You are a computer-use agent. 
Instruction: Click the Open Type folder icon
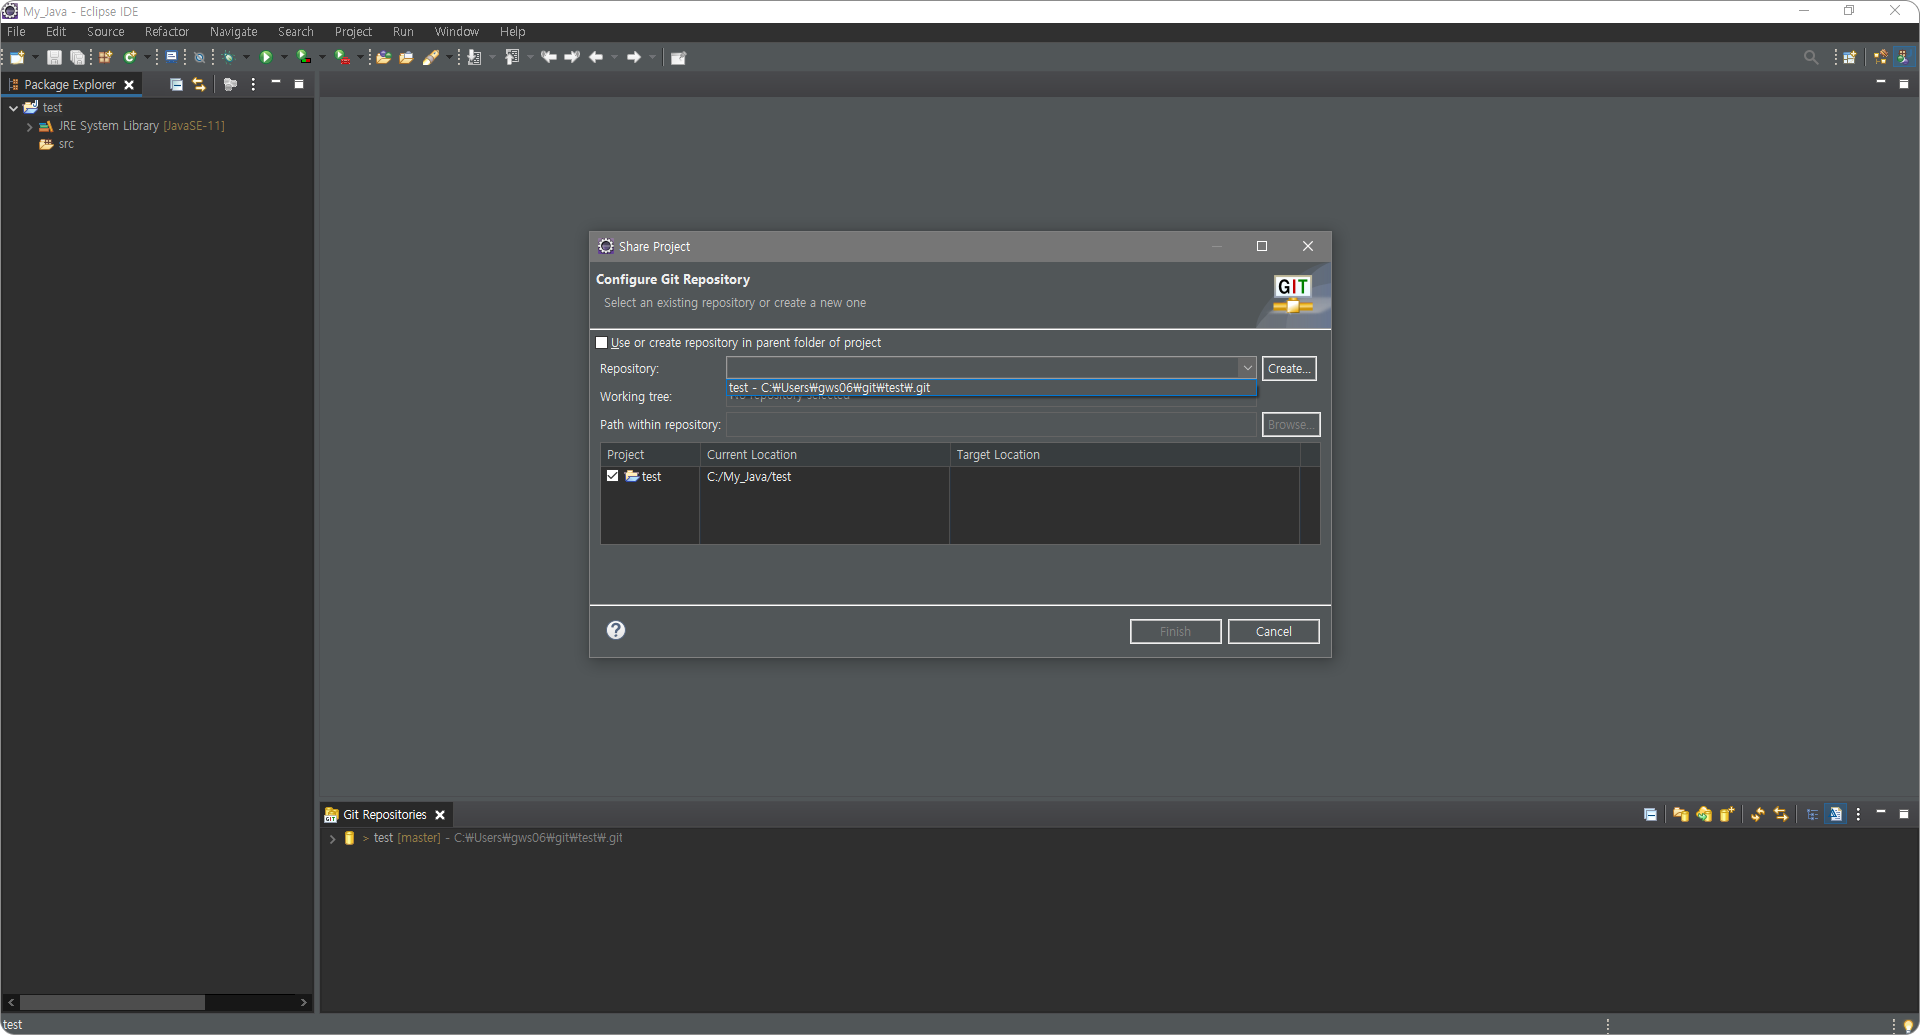tap(383, 58)
